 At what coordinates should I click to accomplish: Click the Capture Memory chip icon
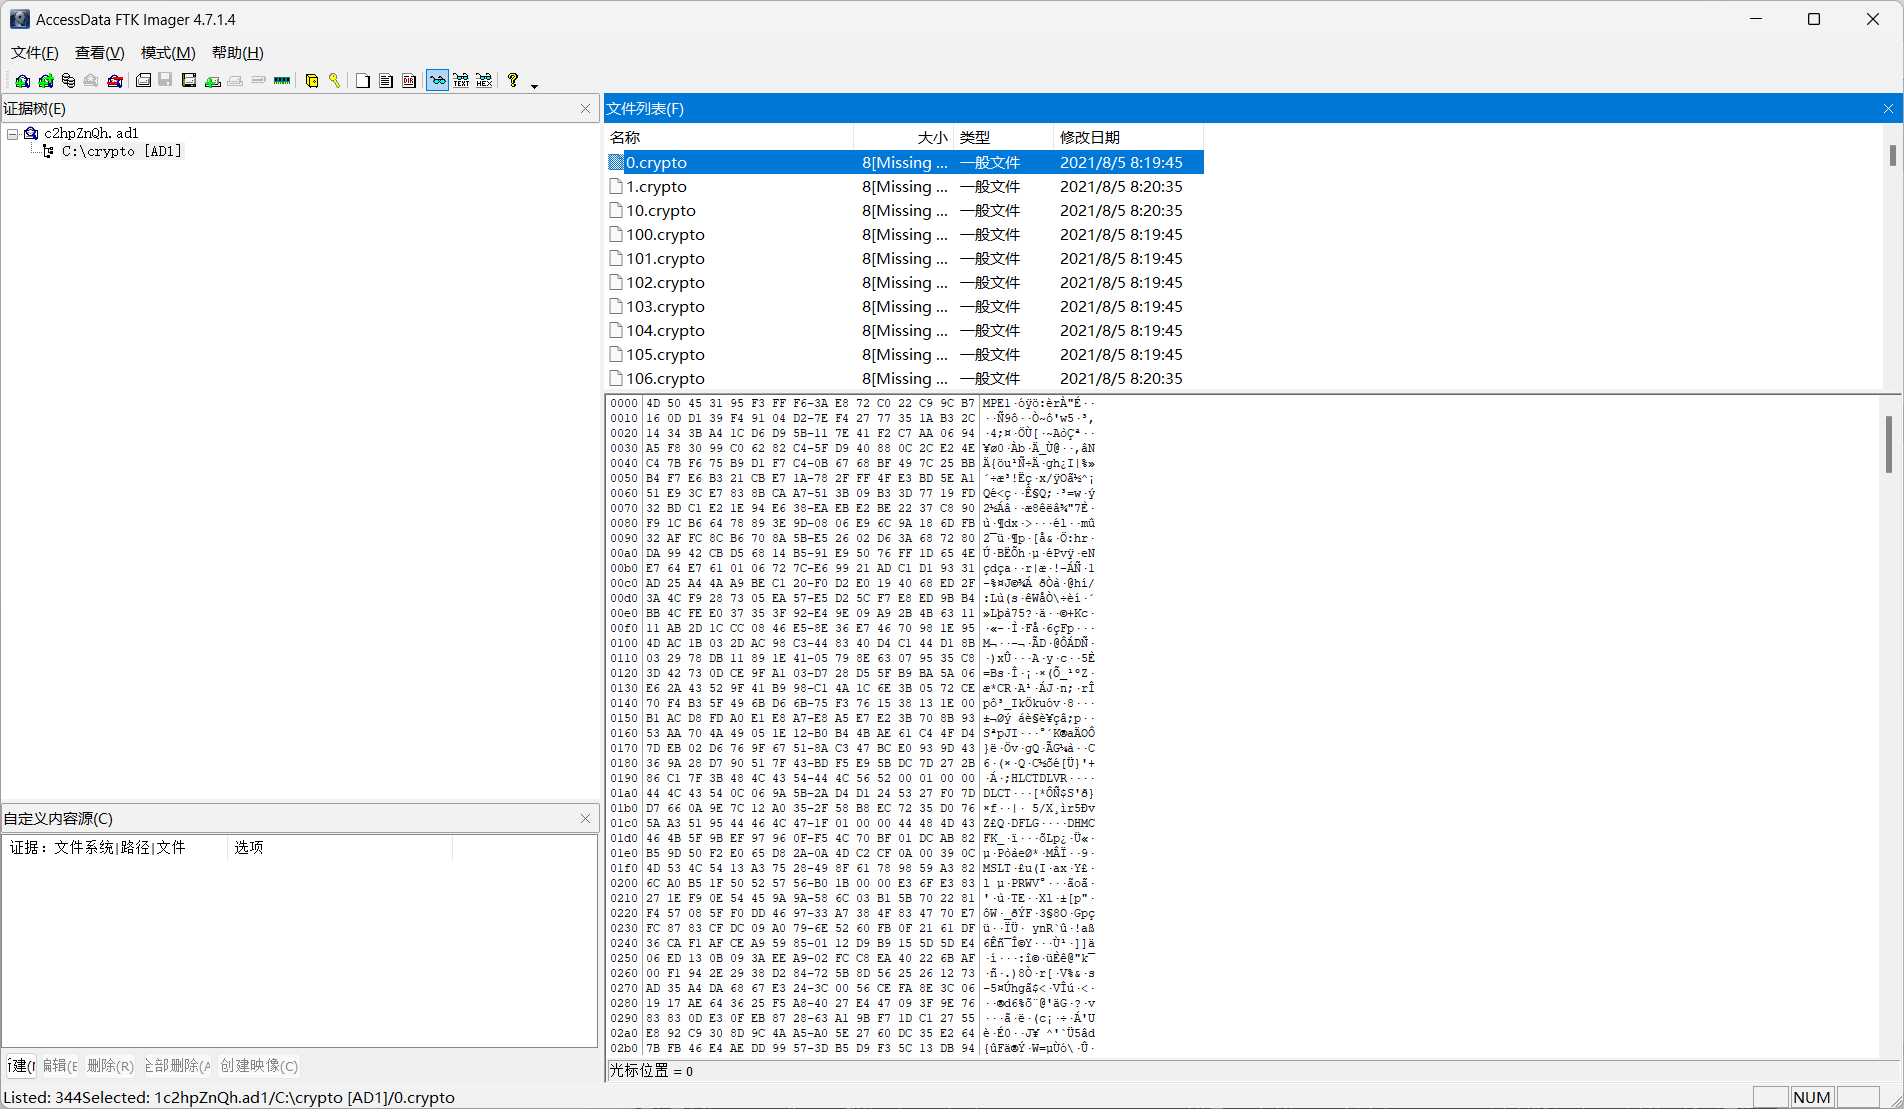pos(282,81)
